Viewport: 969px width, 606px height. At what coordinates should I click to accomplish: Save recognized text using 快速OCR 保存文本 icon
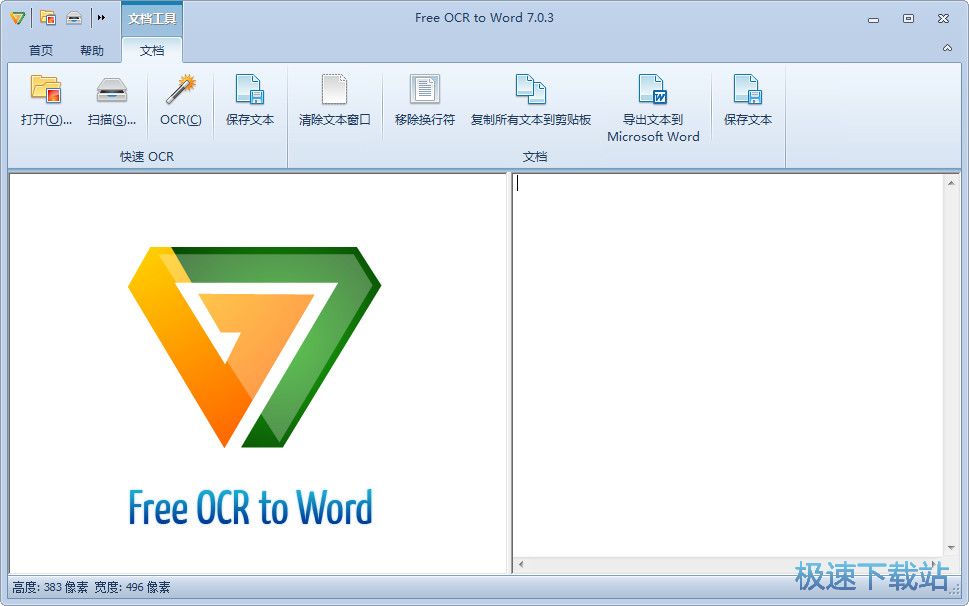249,100
